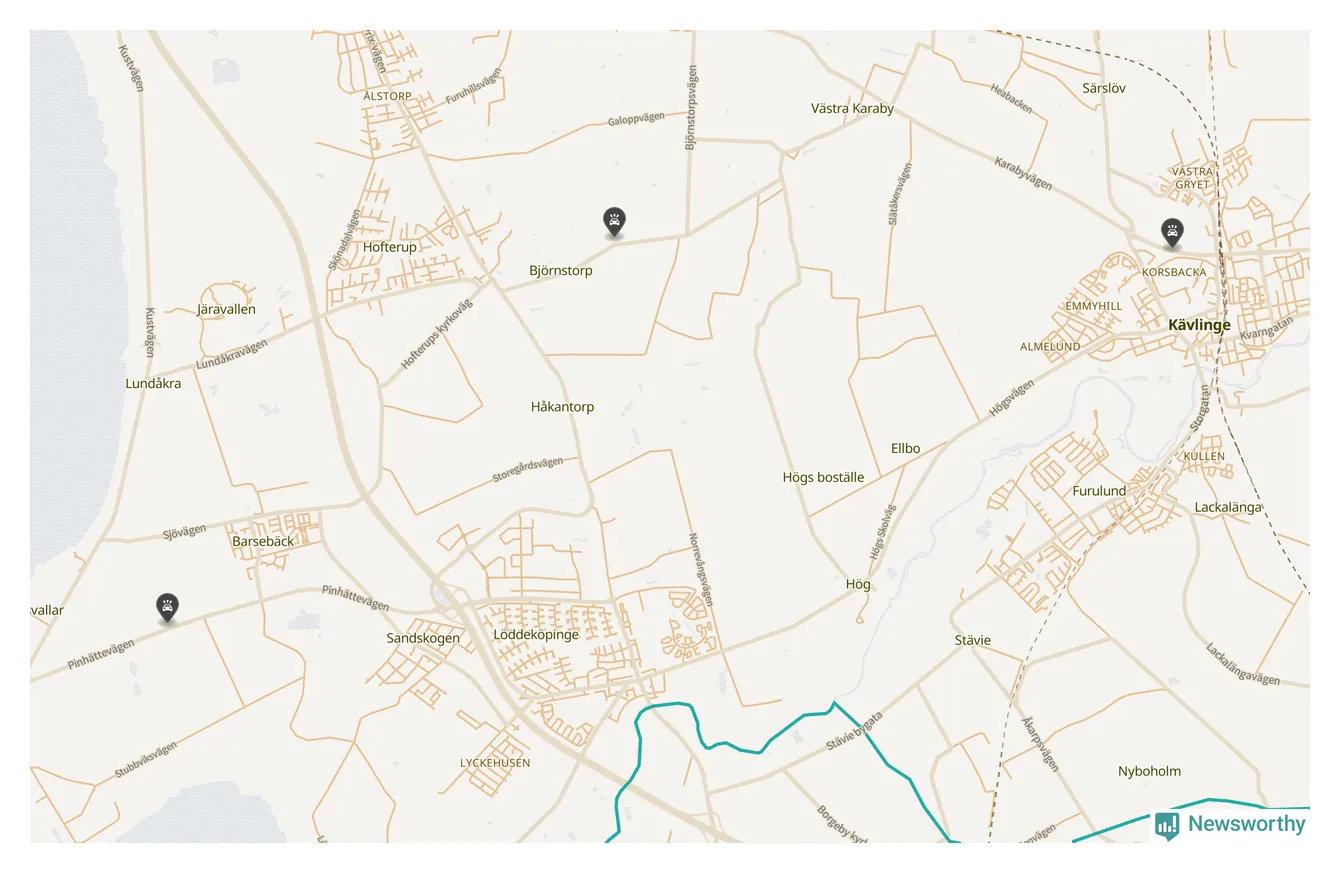
Task: Click the Högs boställe label
Action: click(823, 477)
